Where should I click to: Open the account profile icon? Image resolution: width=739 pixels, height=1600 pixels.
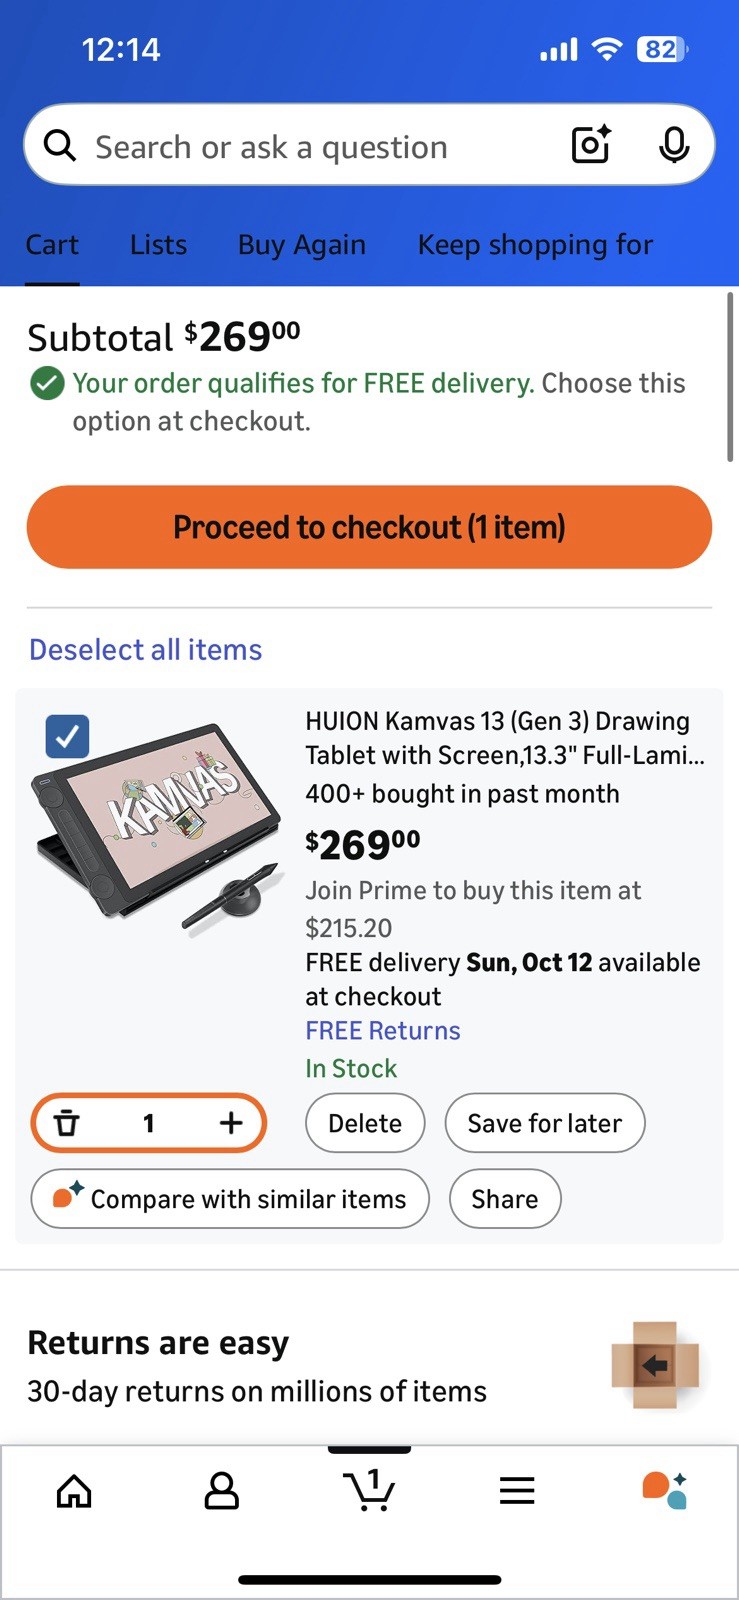tap(221, 1491)
